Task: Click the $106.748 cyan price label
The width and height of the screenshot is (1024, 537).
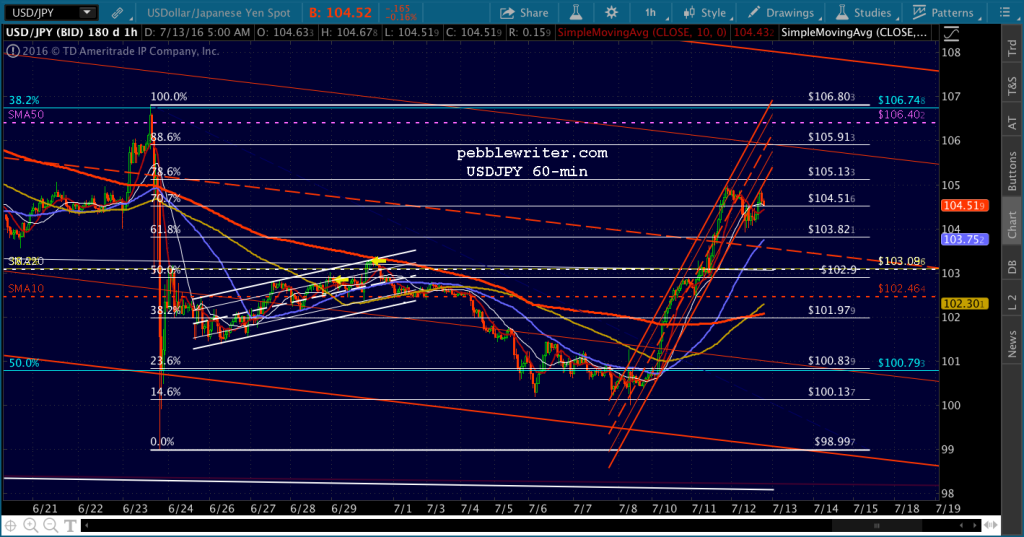Action: click(901, 100)
